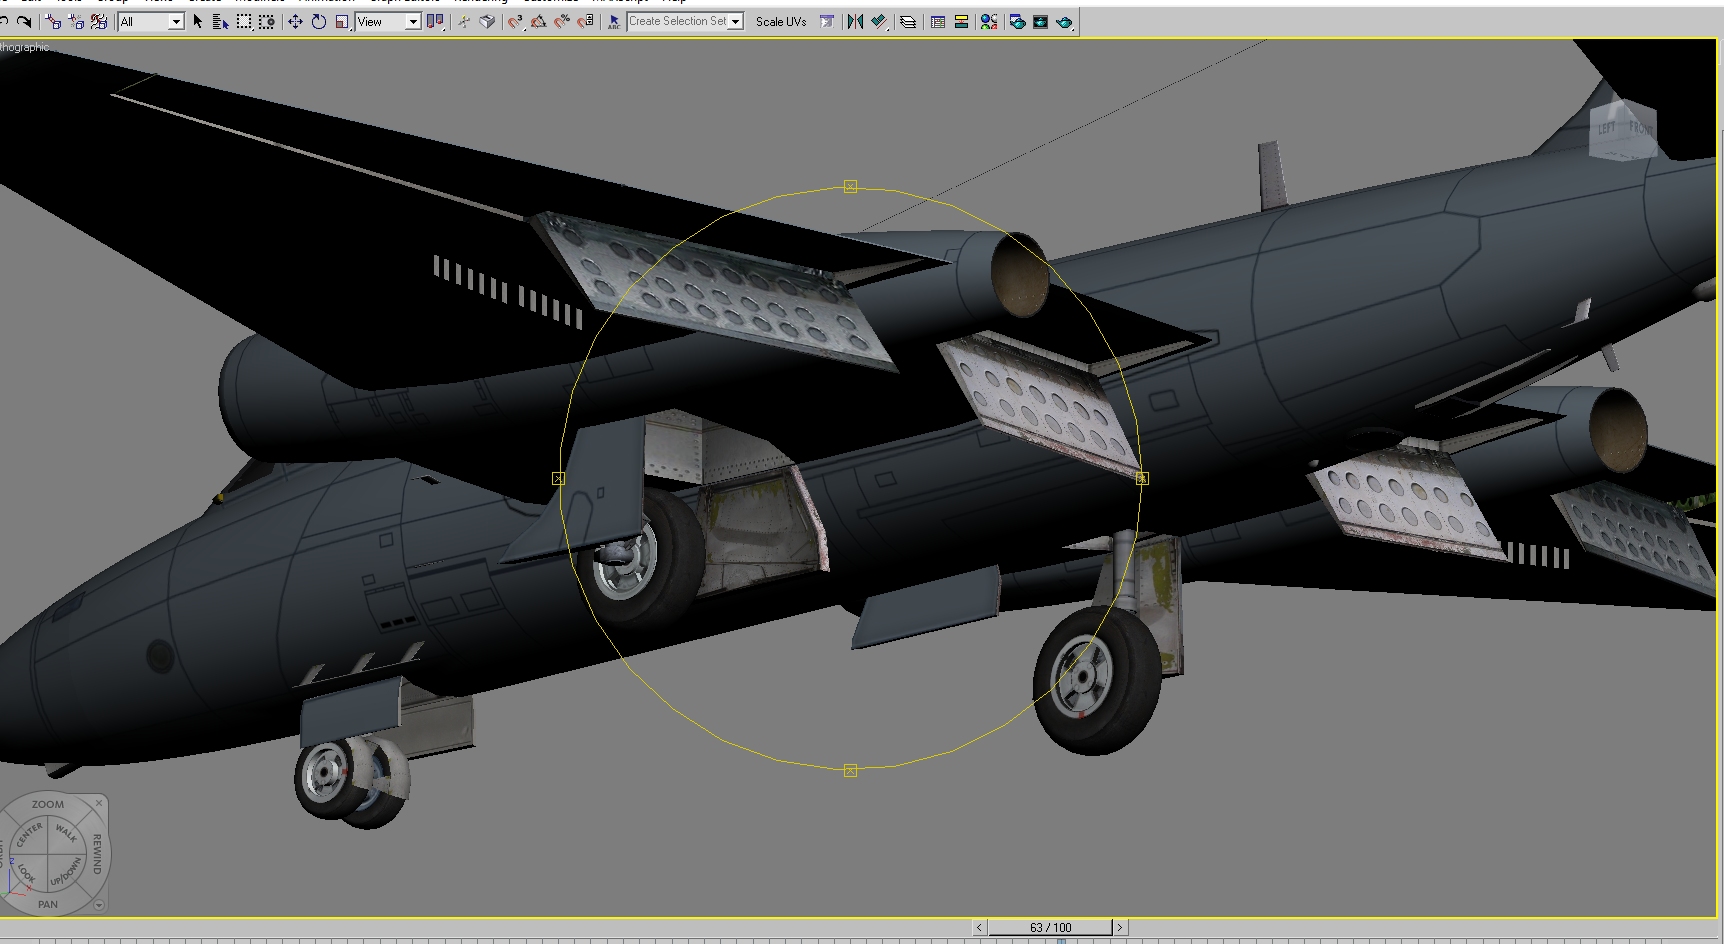Click the Redo arrow button
The image size is (1724, 944).
click(x=25, y=21)
